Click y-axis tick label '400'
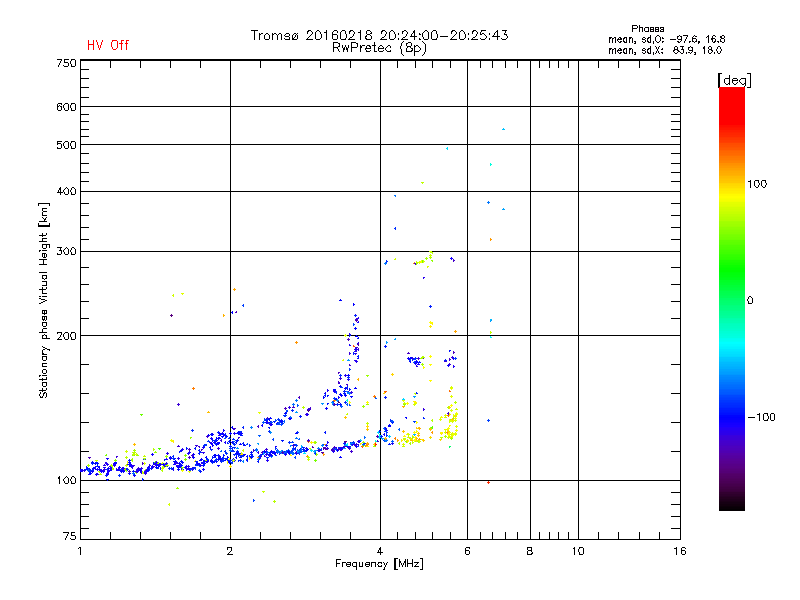 pyautogui.click(x=66, y=191)
